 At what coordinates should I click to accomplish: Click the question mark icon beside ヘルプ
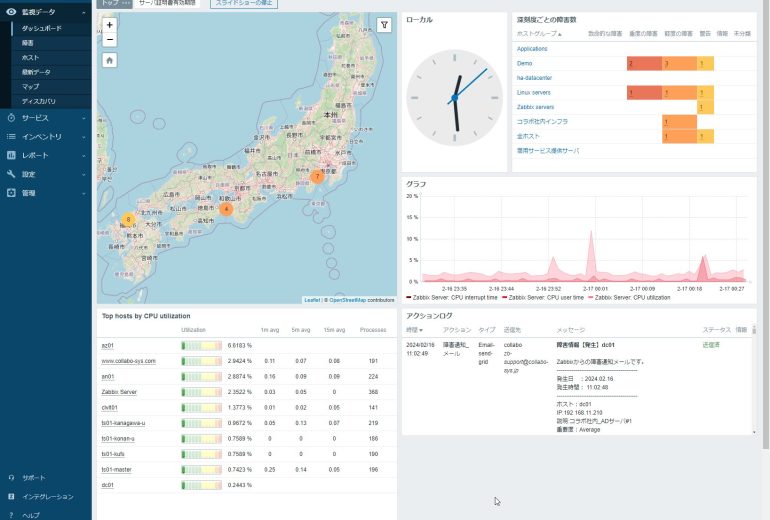pos(11,515)
